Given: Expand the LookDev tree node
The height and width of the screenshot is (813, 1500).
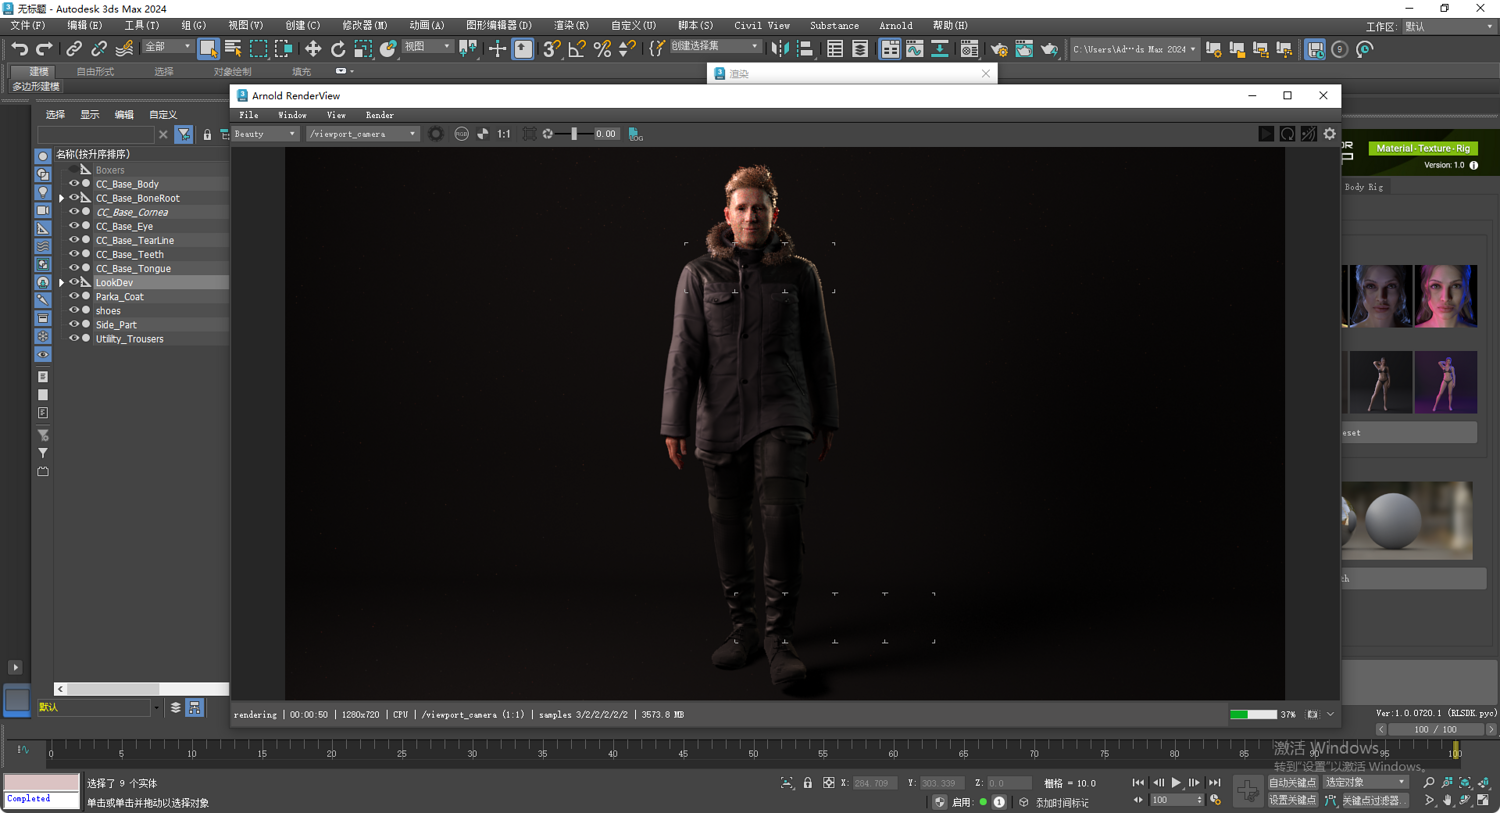Looking at the screenshot, I should 62,283.
